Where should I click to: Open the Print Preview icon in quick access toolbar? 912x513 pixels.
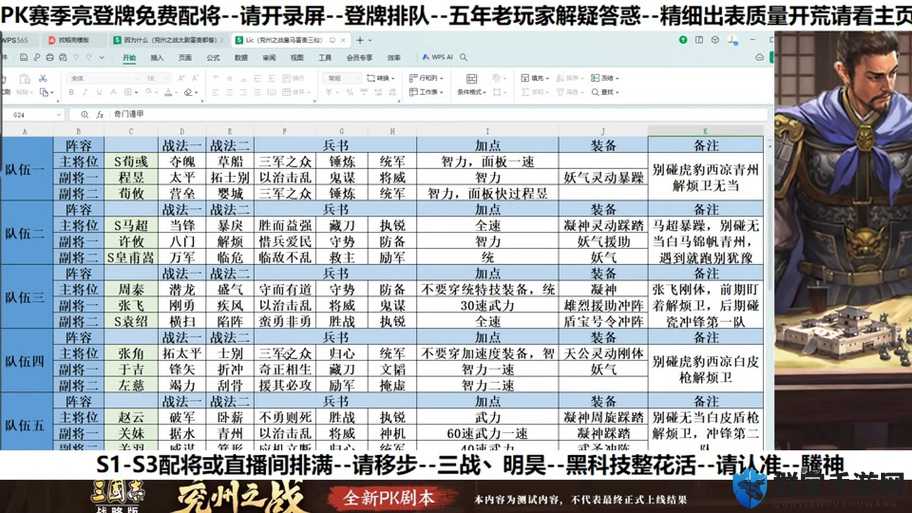coord(62,58)
